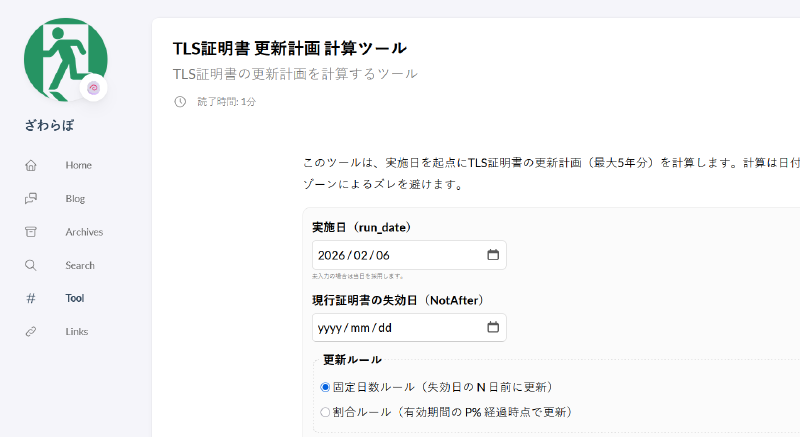This screenshot has height=437, width=800.
Task: Open calendar picker for 実施日 field
Action: coord(493,255)
